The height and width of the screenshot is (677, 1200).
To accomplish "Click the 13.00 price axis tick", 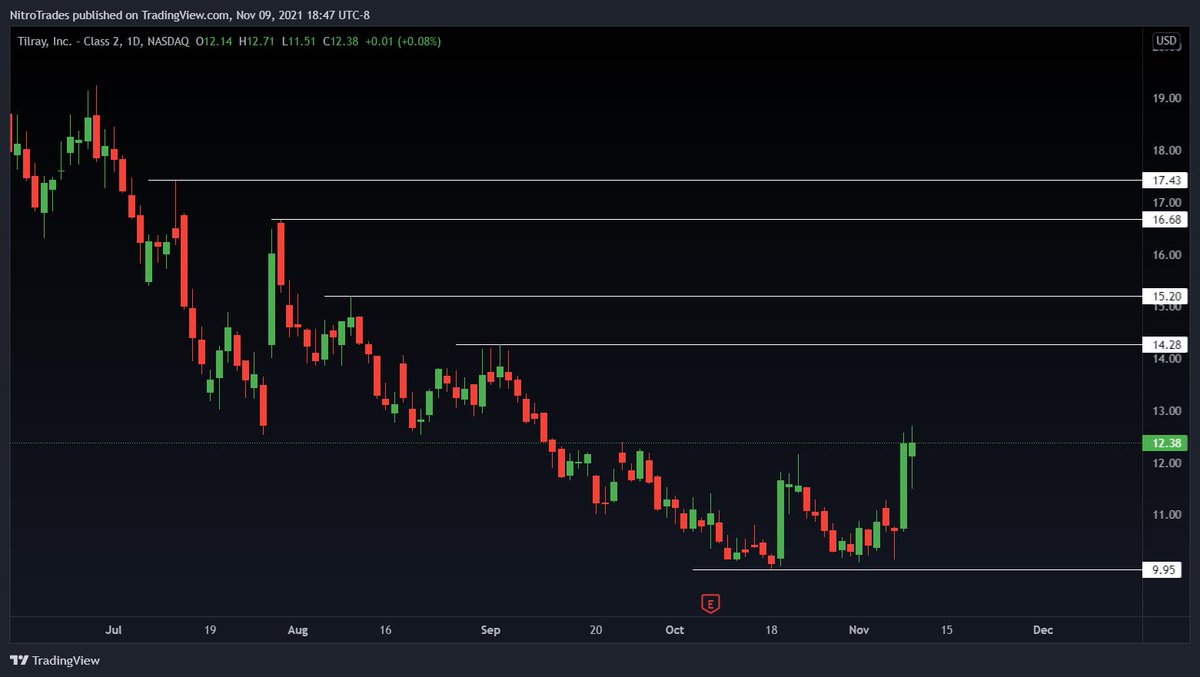I will (1166, 411).
